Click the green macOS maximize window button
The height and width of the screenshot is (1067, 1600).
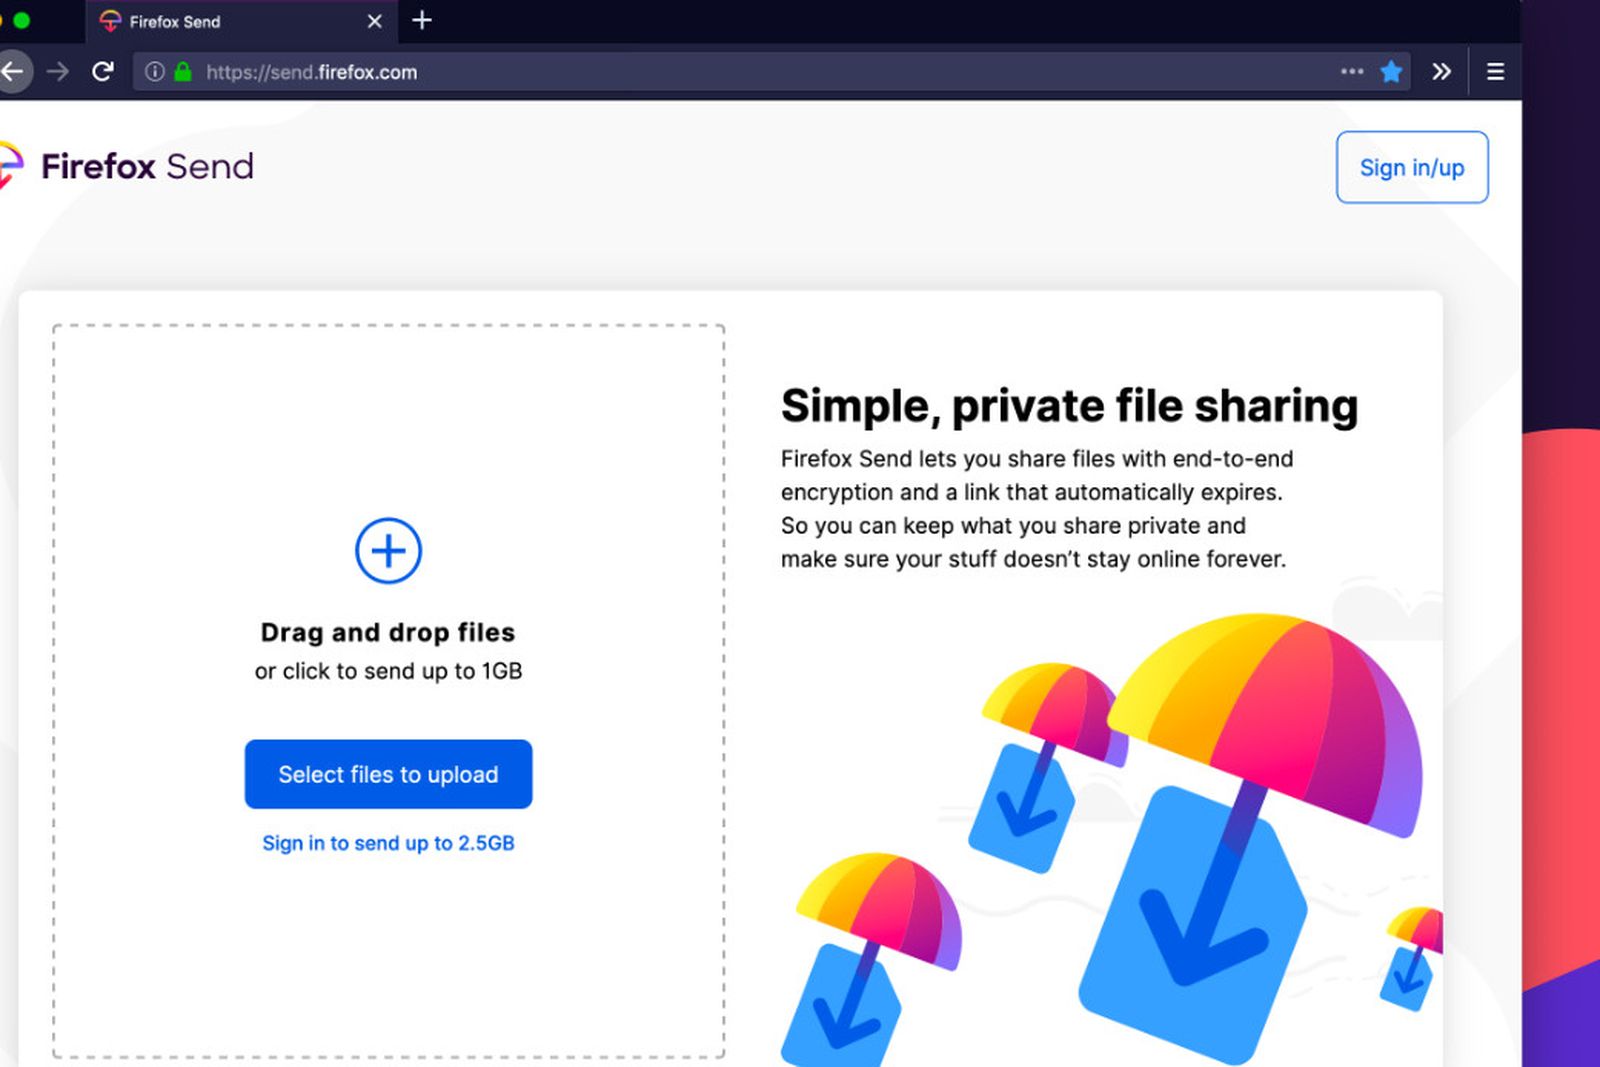tap(21, 20)
